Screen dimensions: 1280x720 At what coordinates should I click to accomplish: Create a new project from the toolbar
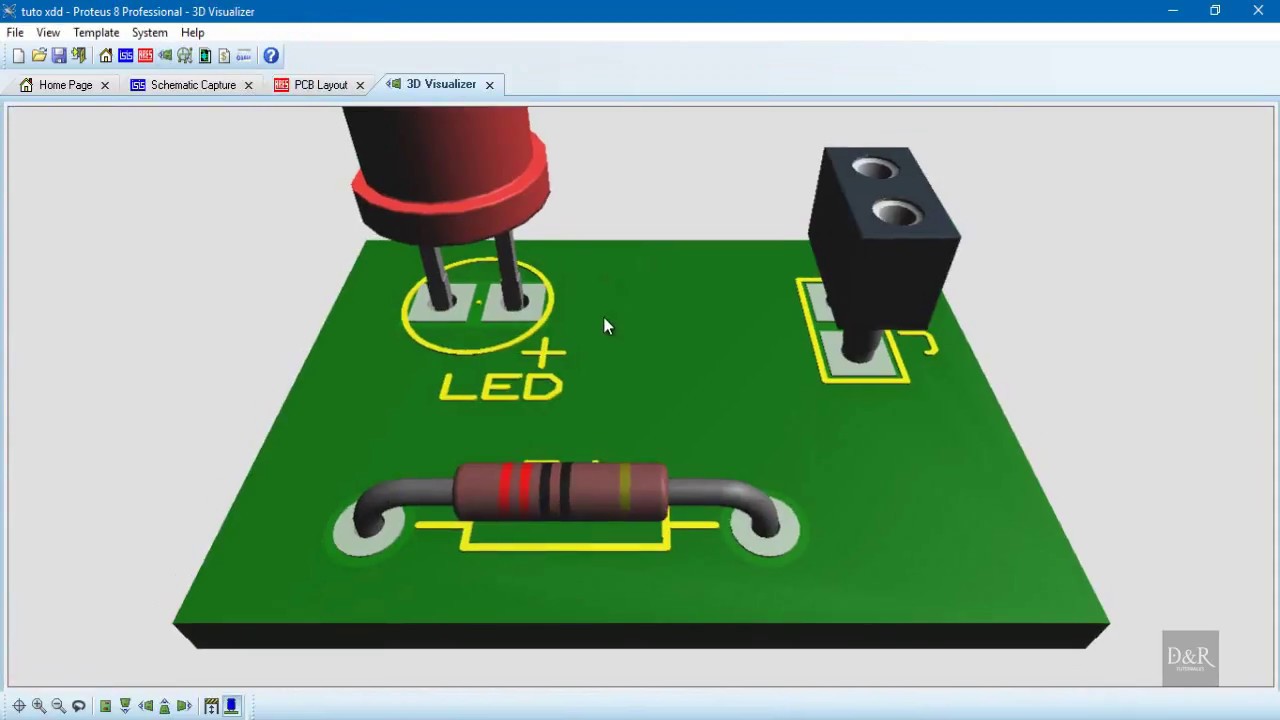[18, 56]
